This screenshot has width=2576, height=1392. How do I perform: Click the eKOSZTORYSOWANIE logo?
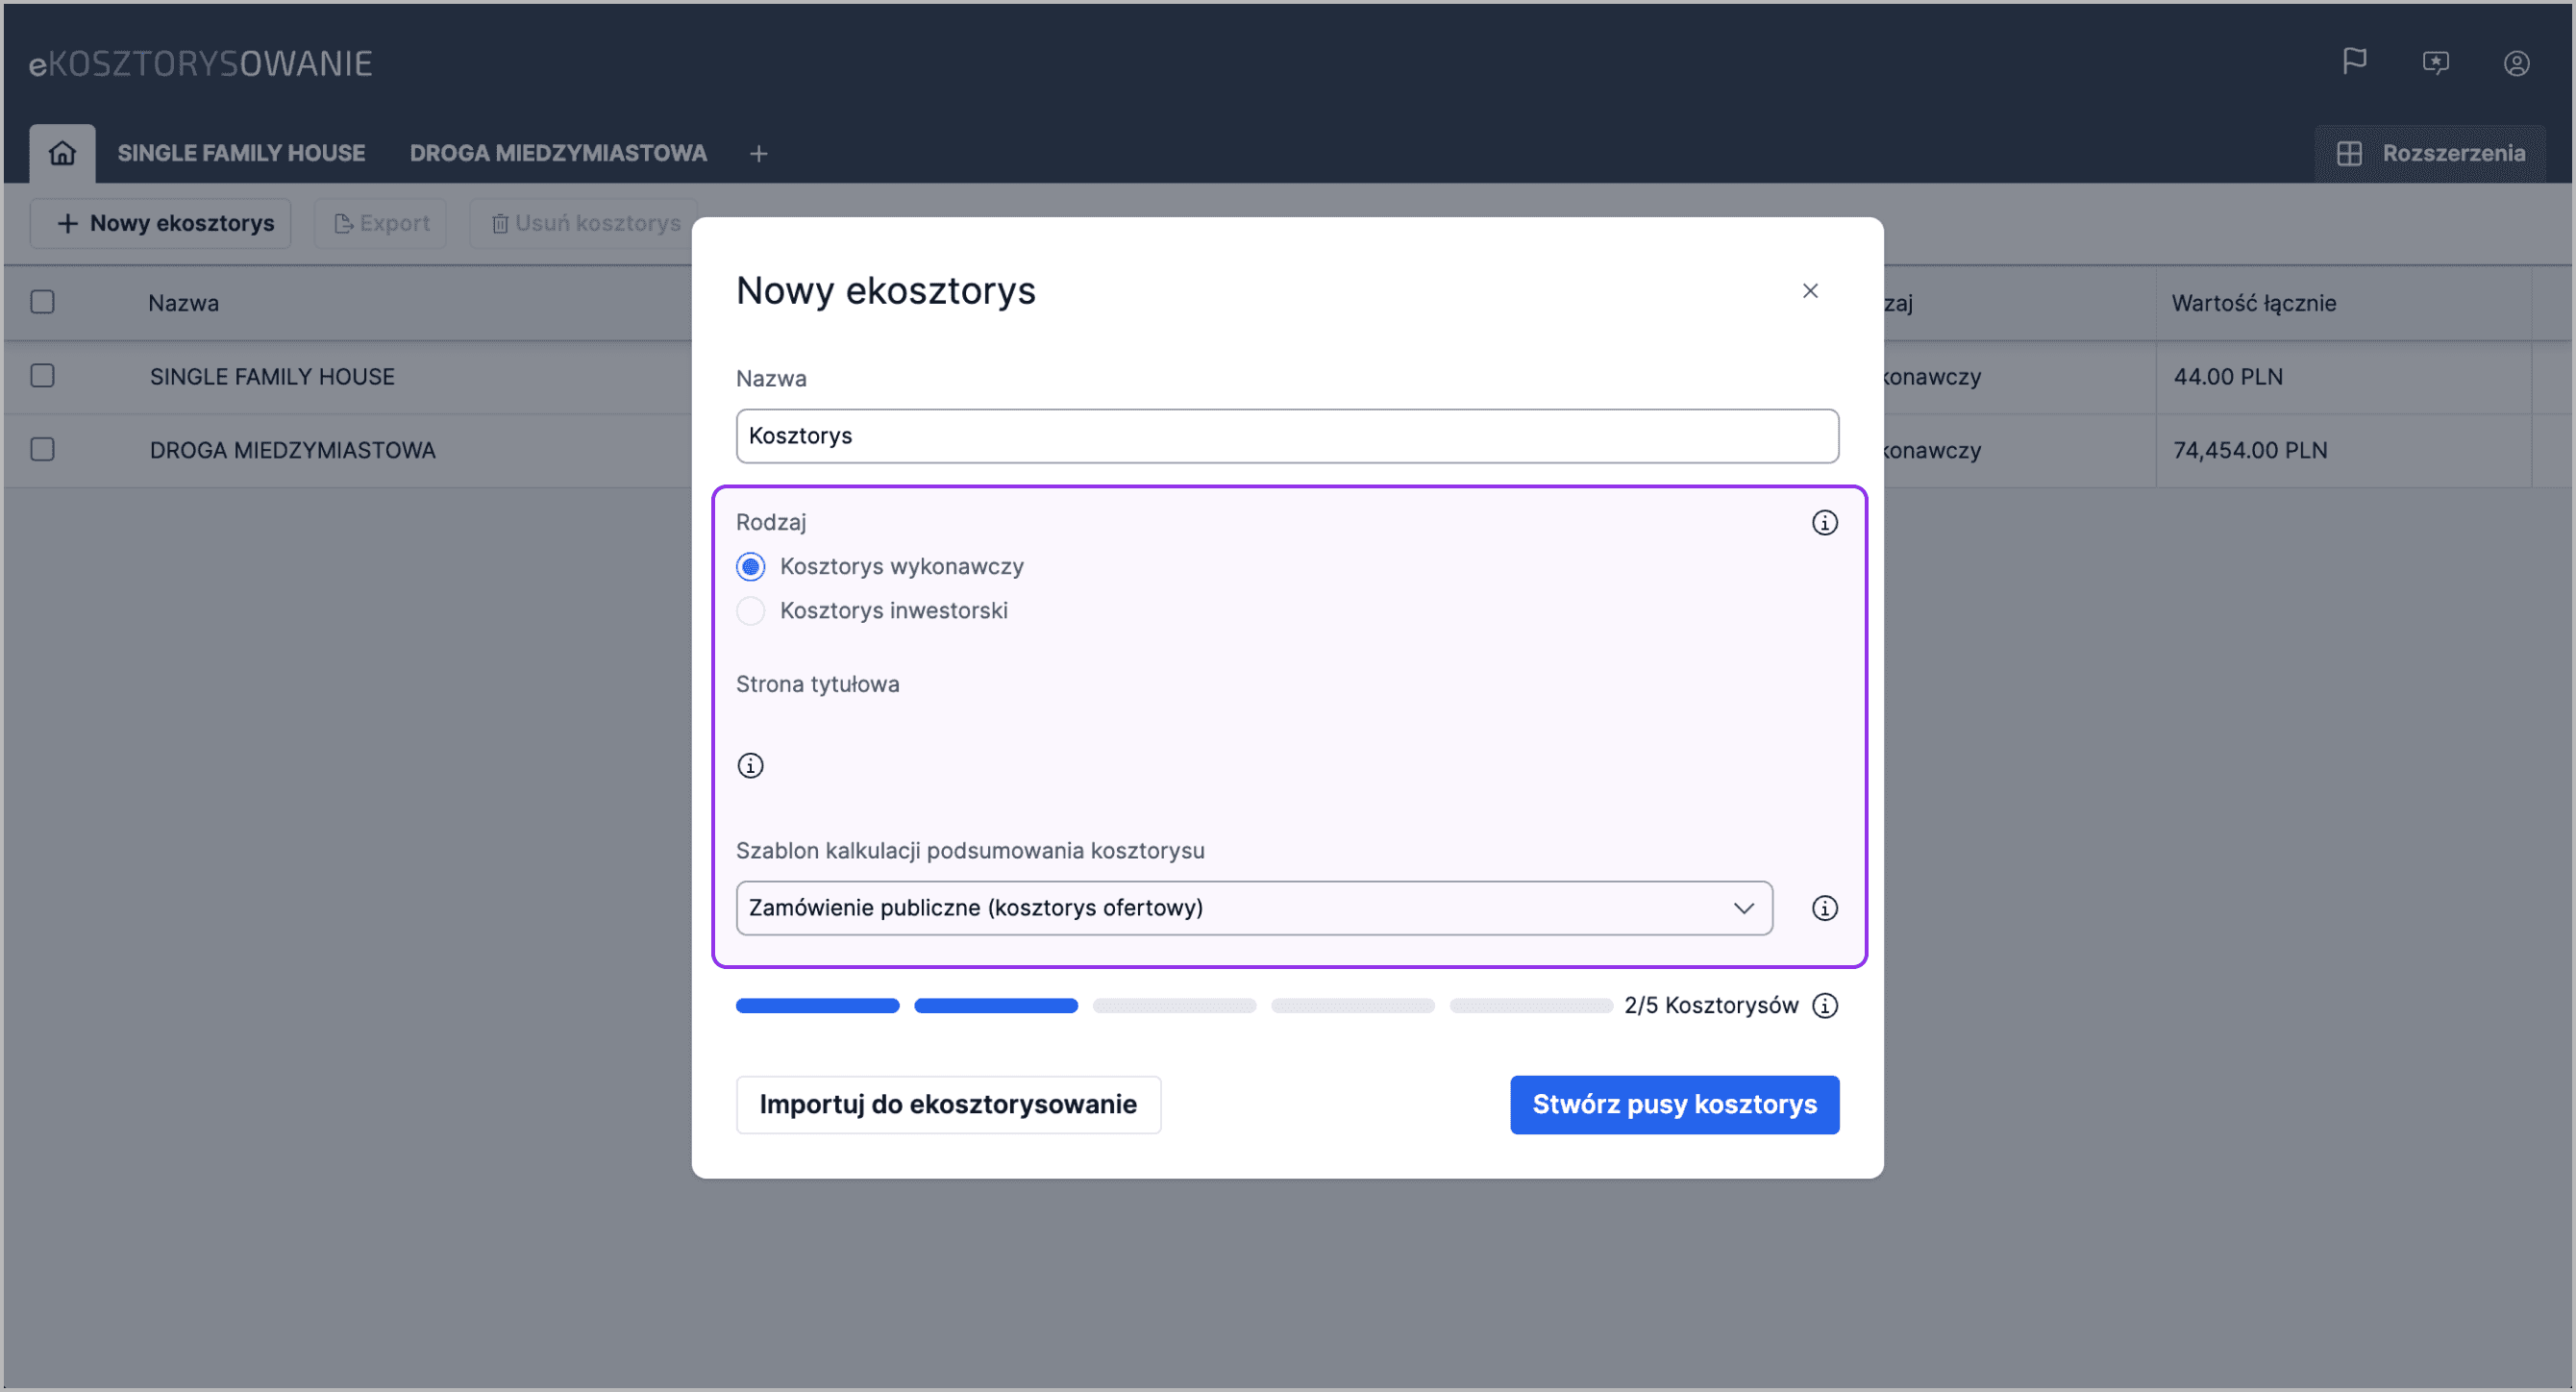200,63
